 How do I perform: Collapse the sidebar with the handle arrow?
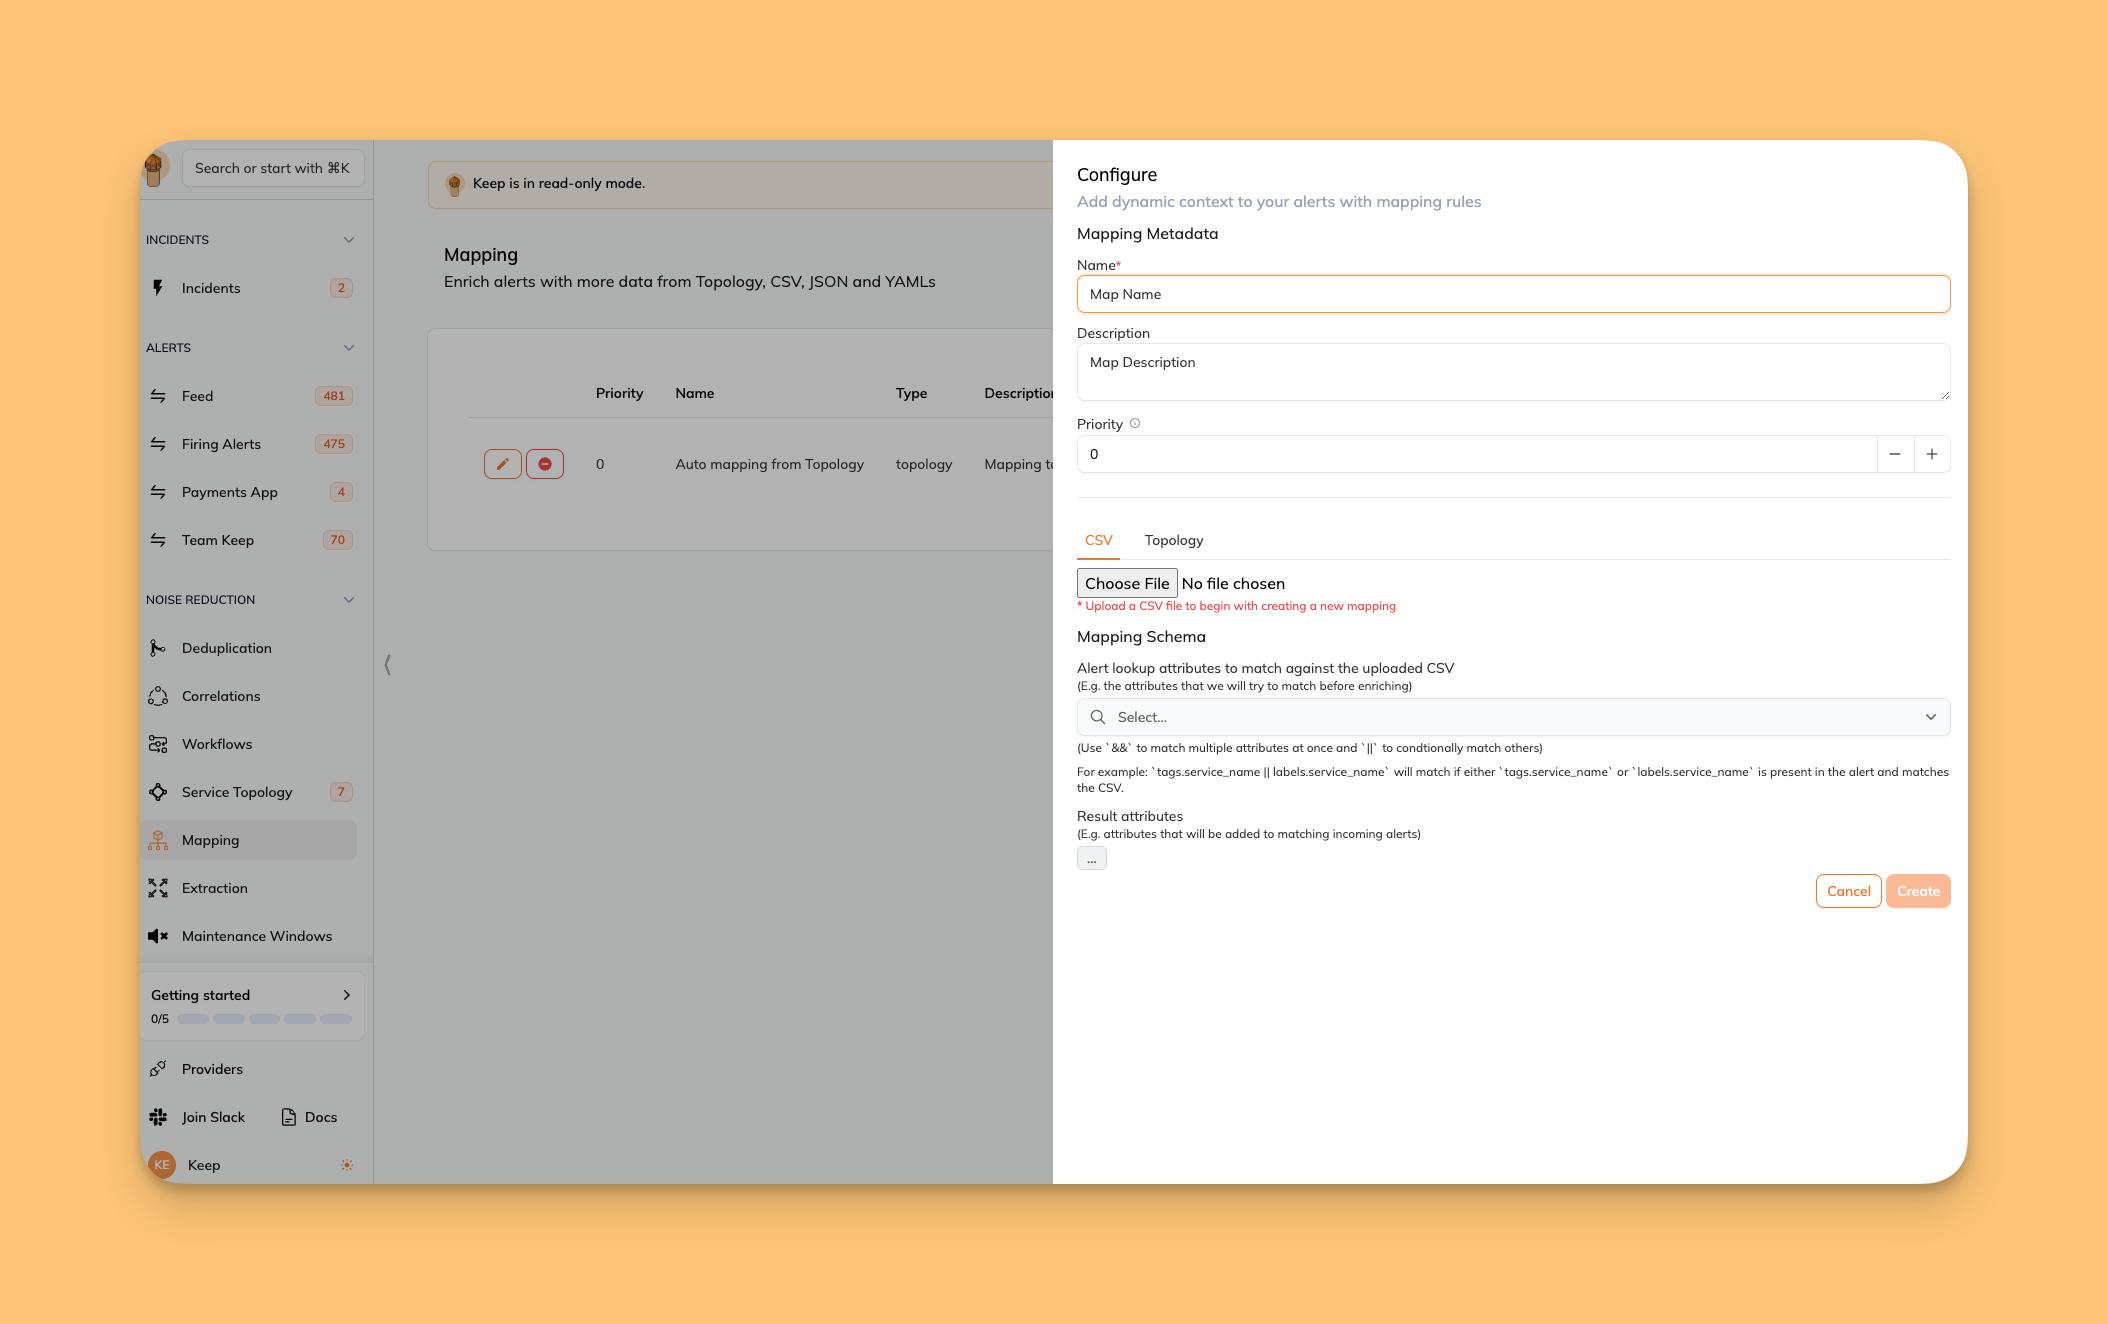click(x=388, y=664)
